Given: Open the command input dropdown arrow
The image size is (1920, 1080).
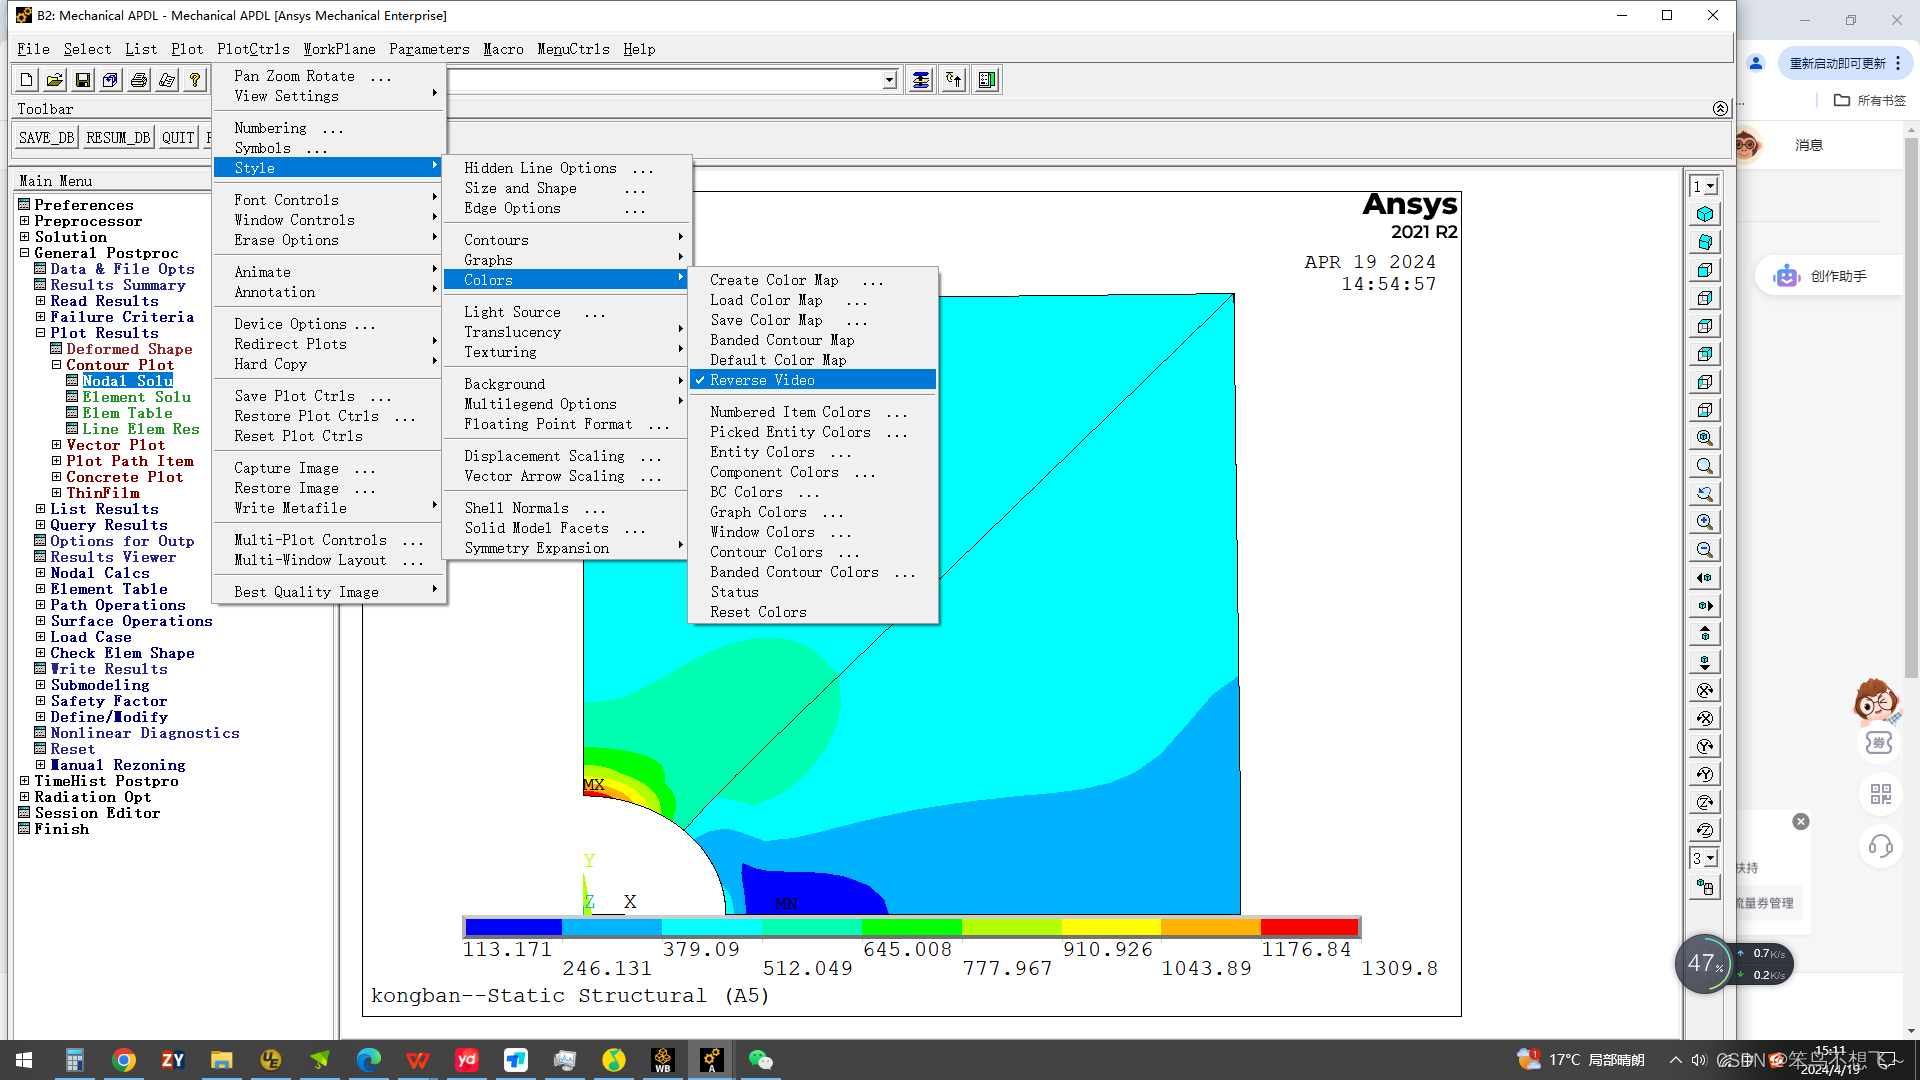Looking at the screenshot, I should (889, 80).
